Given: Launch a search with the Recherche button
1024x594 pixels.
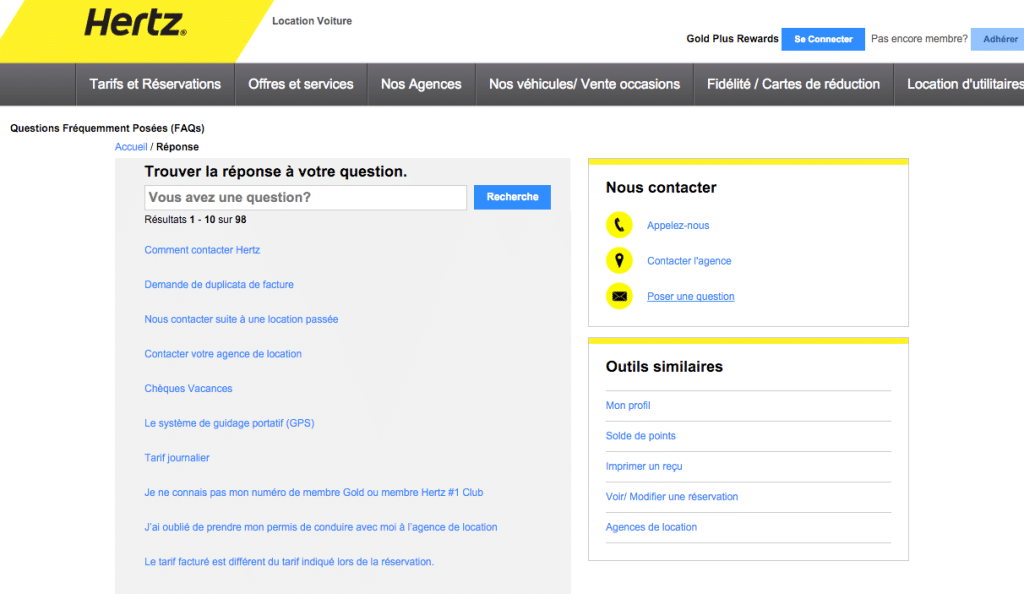Looking at the screenshot, I should point(512,197).
